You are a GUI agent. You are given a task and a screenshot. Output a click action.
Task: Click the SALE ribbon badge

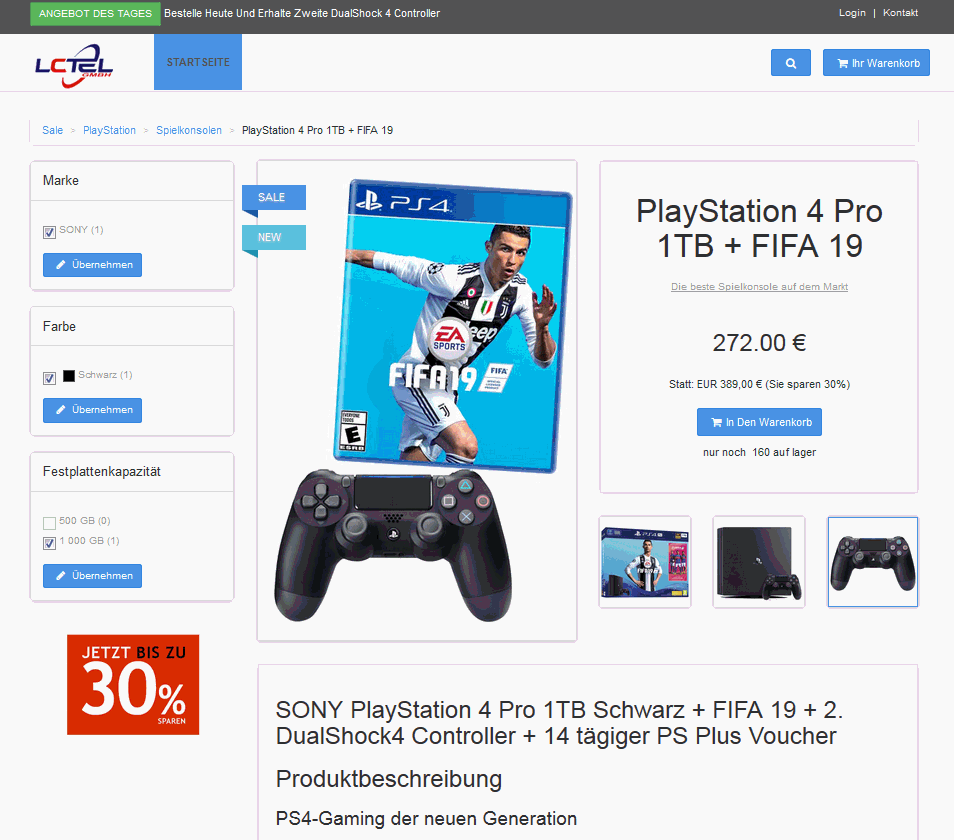273,198
